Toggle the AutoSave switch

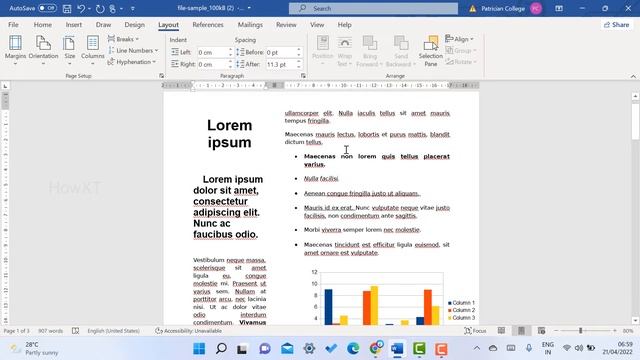click(x=47, y=8)
